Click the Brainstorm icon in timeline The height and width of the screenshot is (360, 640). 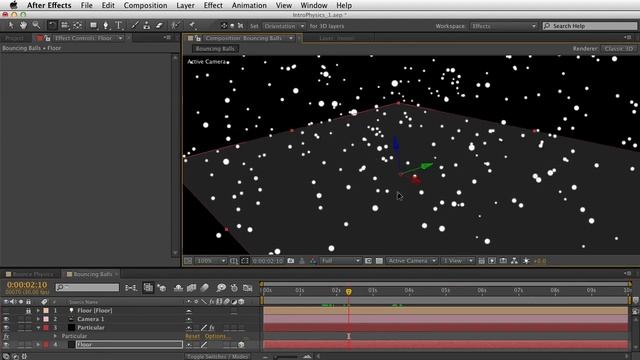click(x=221, y=288)
